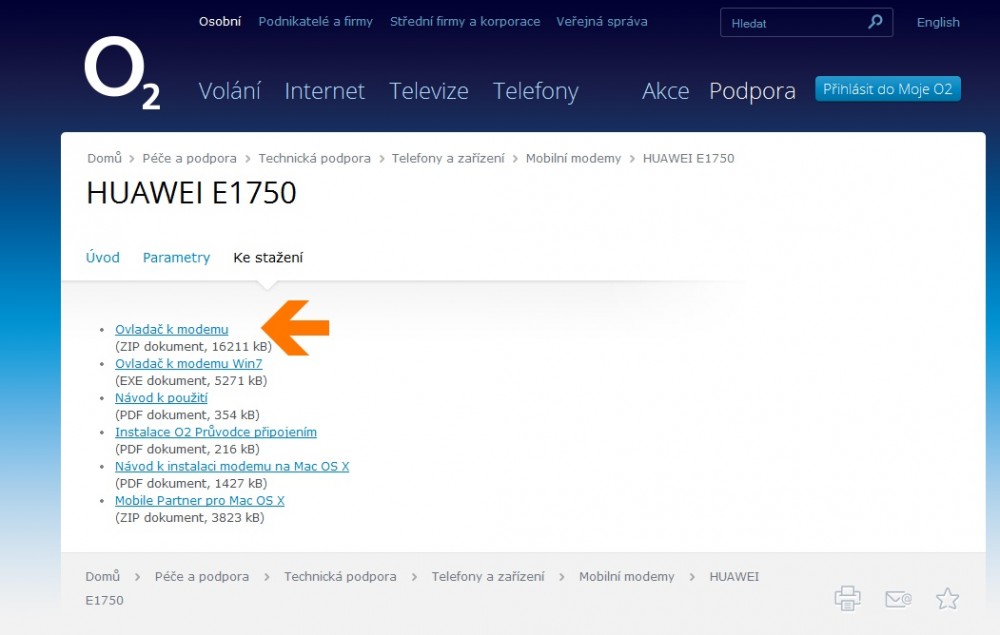Screen dimensions: 1000x635
Task: Click the print page icon
Action: point(847,598)
